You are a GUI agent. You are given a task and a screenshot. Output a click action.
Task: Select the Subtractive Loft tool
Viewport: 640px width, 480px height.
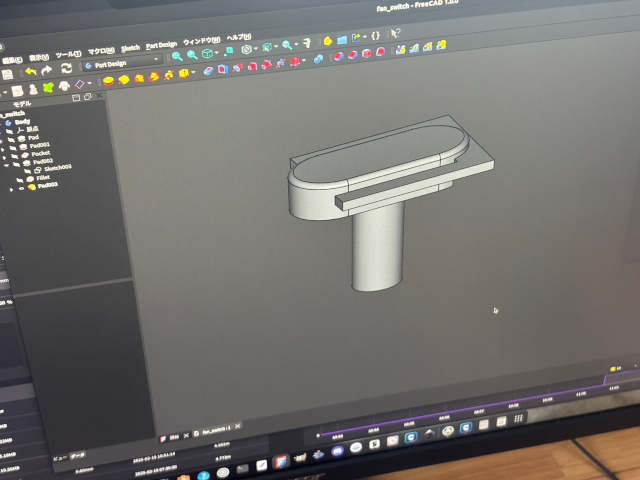coord(252,66)
